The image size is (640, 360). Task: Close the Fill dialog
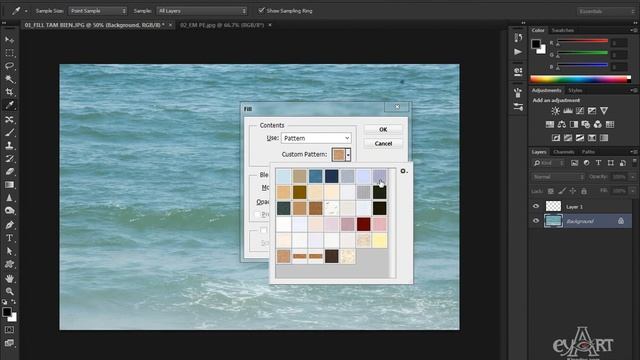point(397,107)
